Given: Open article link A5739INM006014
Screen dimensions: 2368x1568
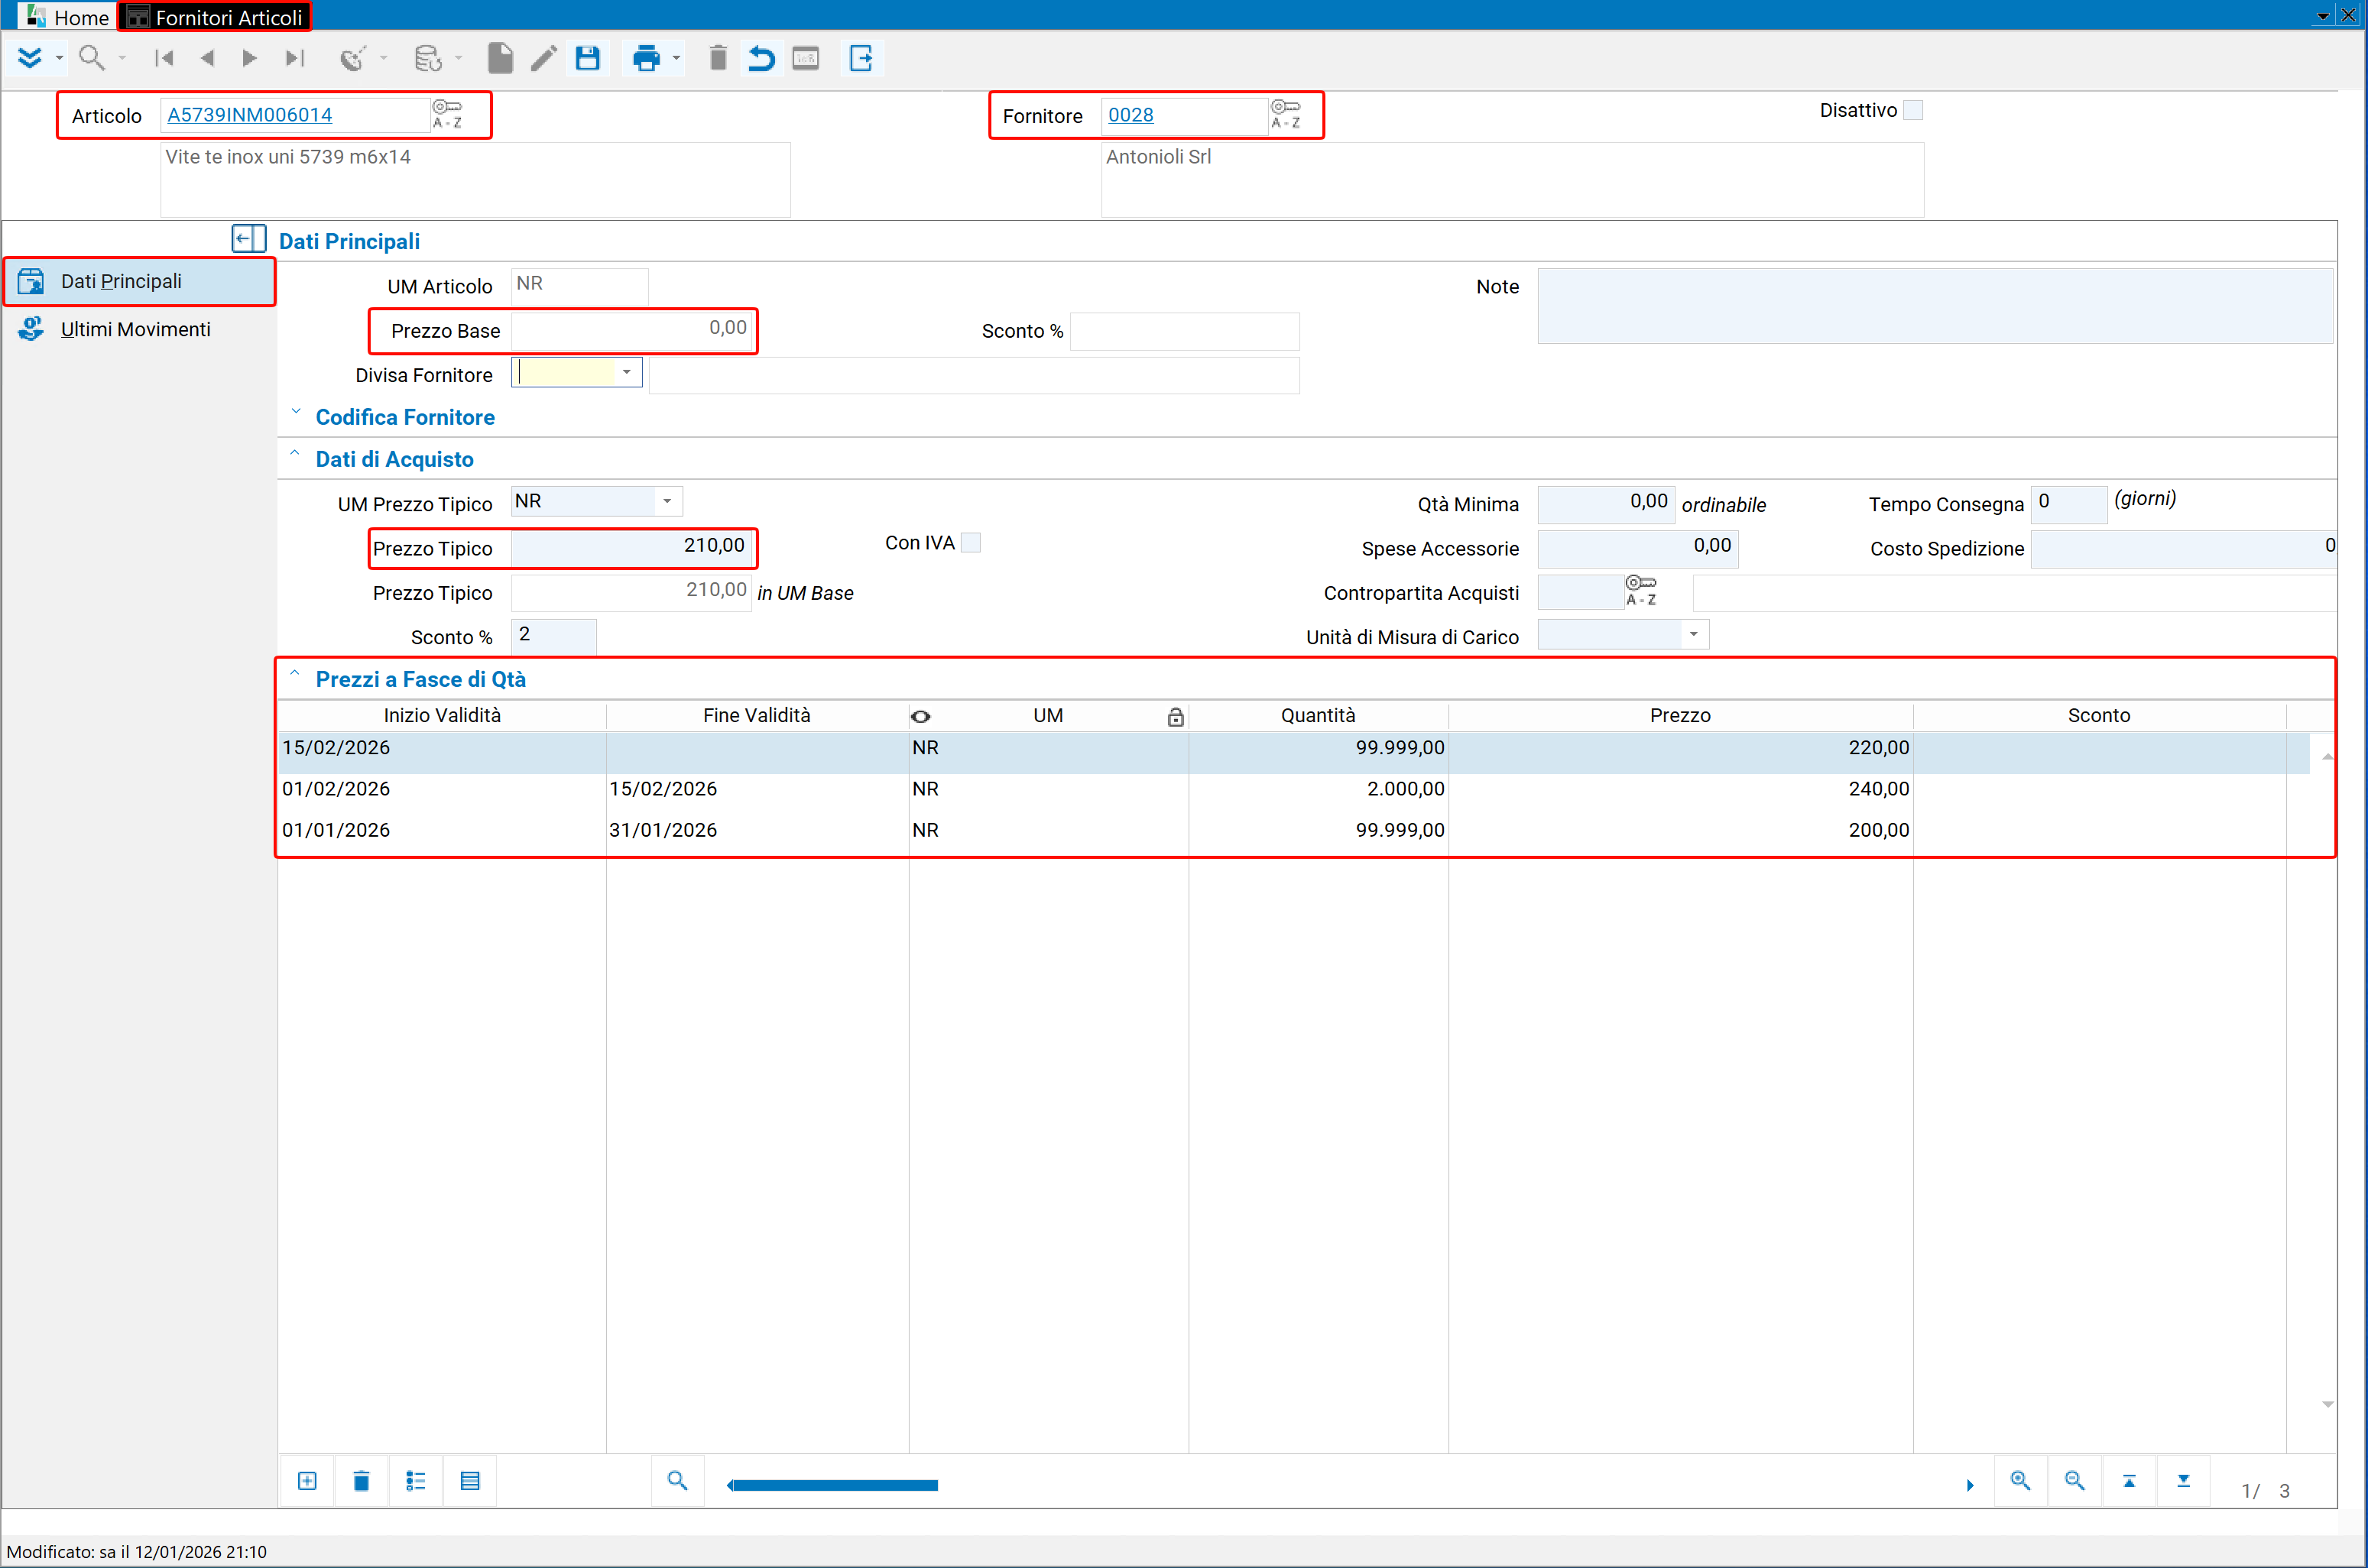Looking at the screenshot, I should pyautogui.click(x=250, y=114).
